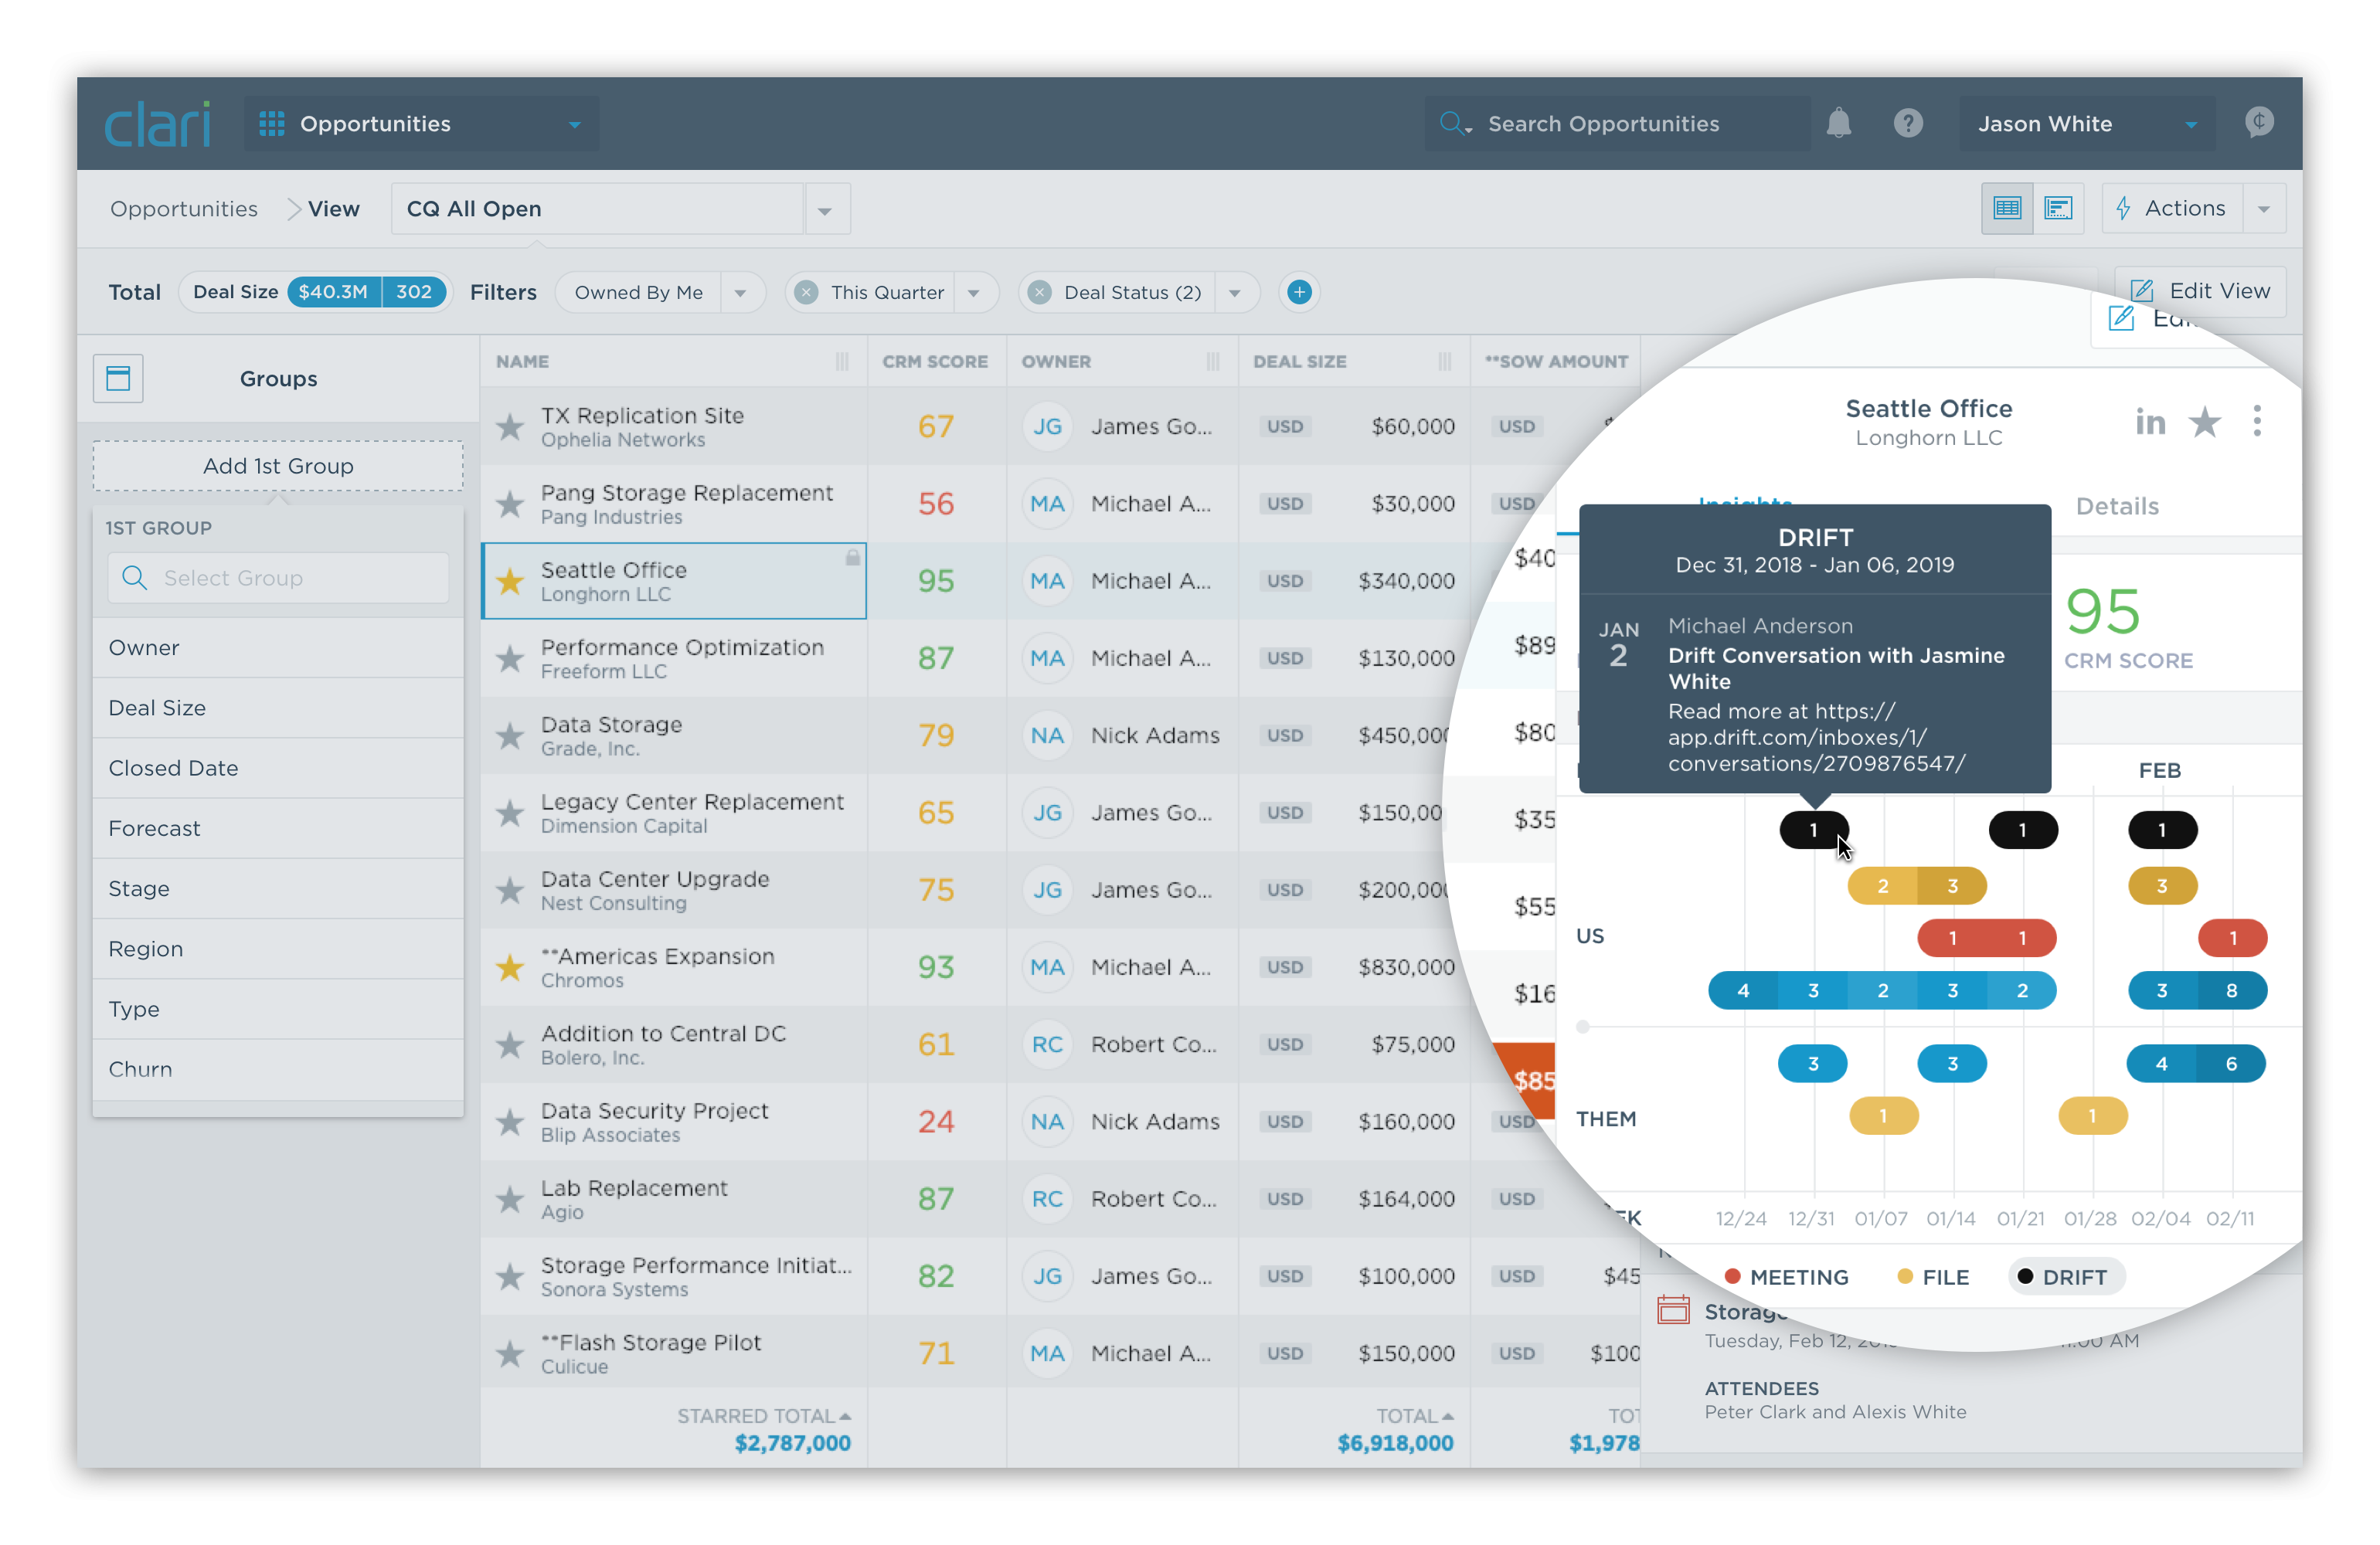Click the Clari logo

(x=157, y=124)
